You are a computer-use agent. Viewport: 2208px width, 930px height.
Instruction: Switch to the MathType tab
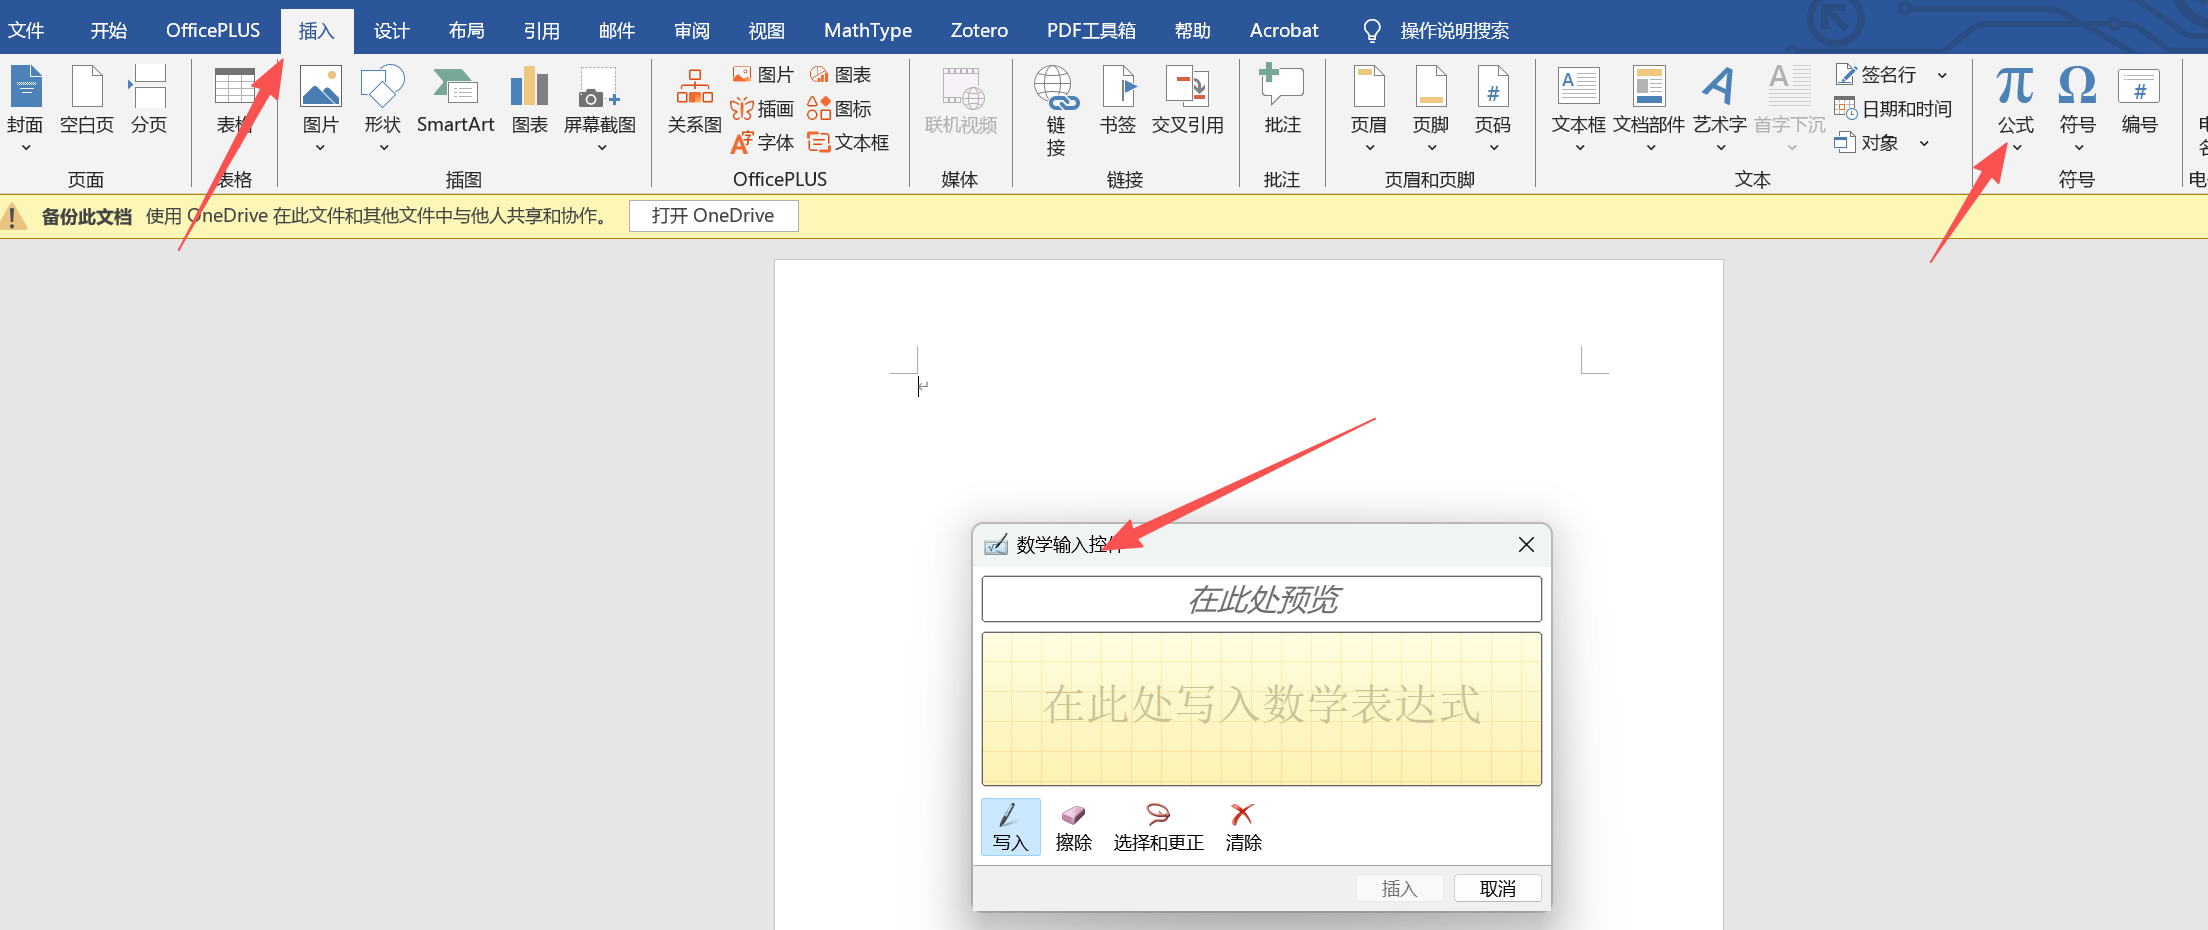point(868,30)
